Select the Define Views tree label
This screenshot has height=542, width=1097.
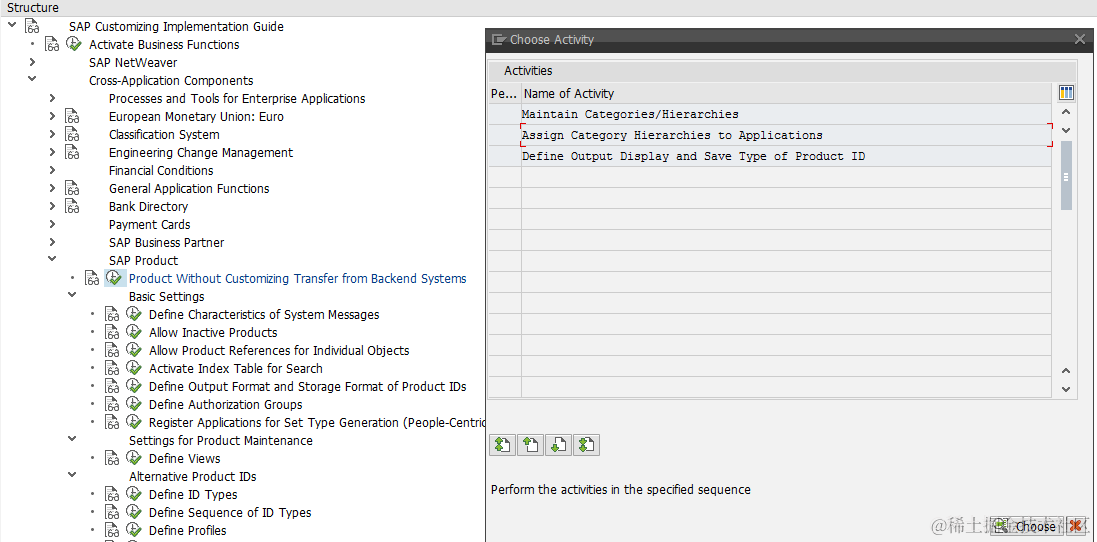click(x=185, y=459)
